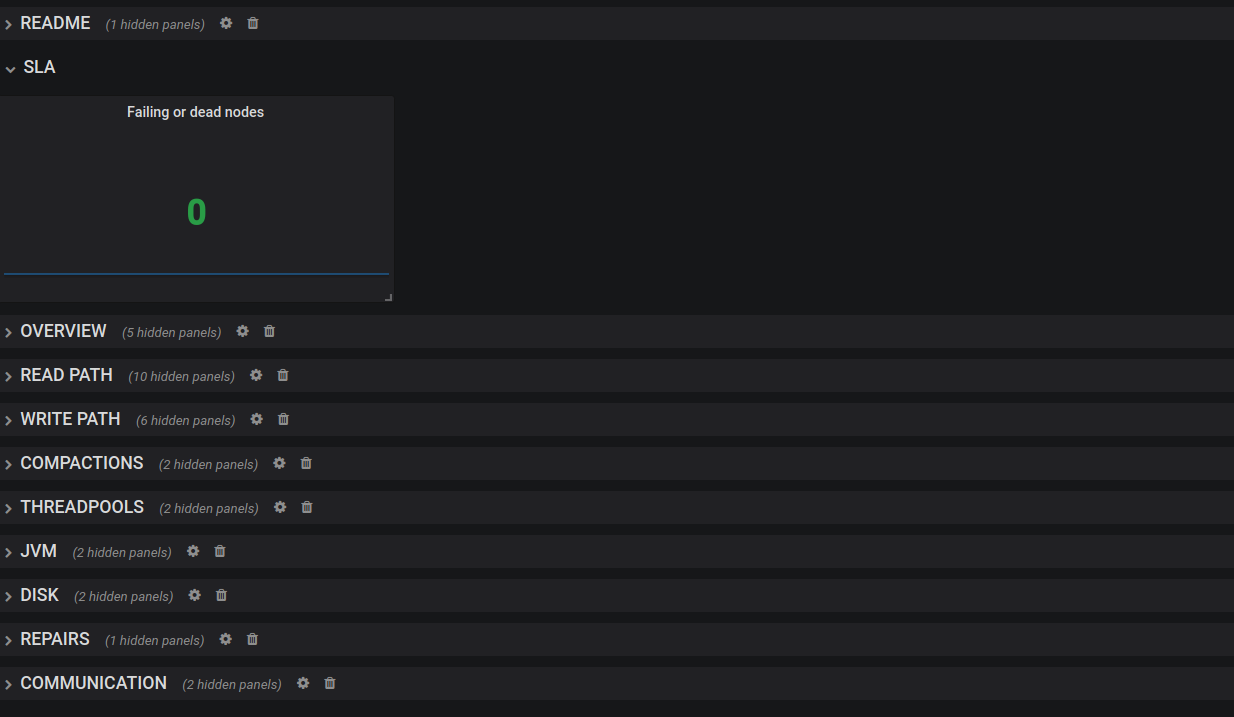Expand the JVM row chevron

click(x=8, y=552)
